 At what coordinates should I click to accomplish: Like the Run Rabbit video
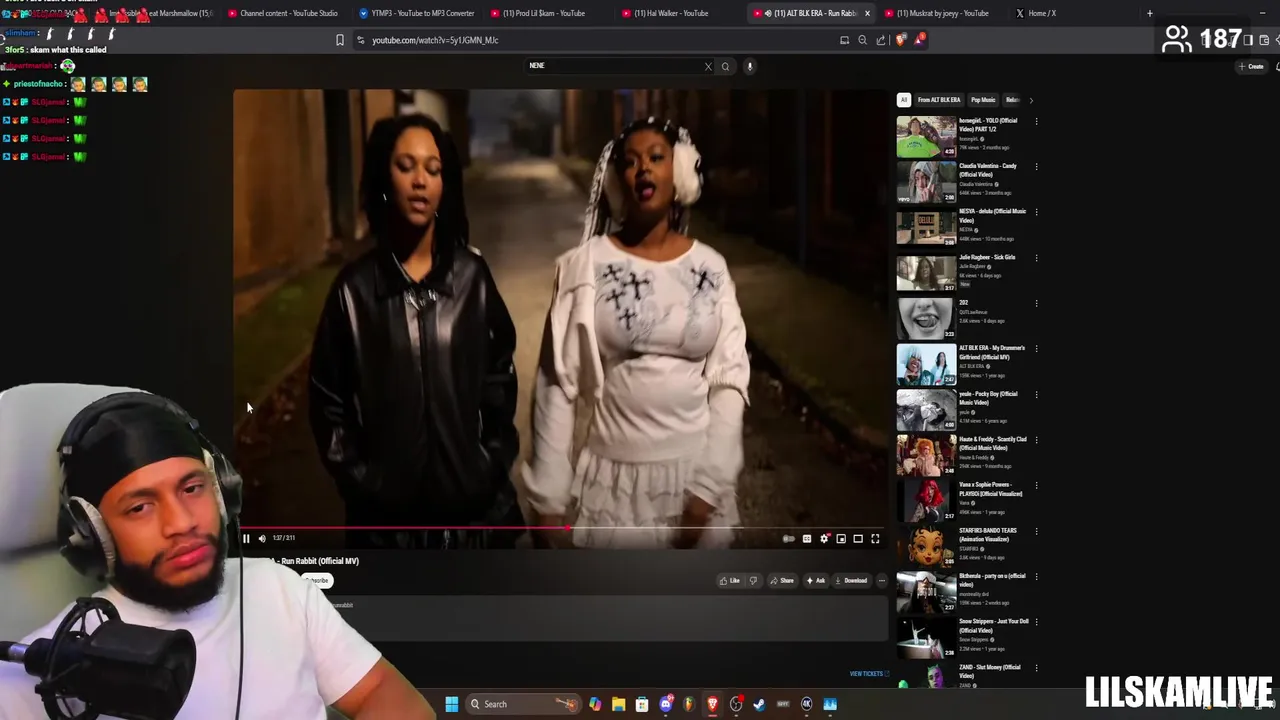point(730,580)
